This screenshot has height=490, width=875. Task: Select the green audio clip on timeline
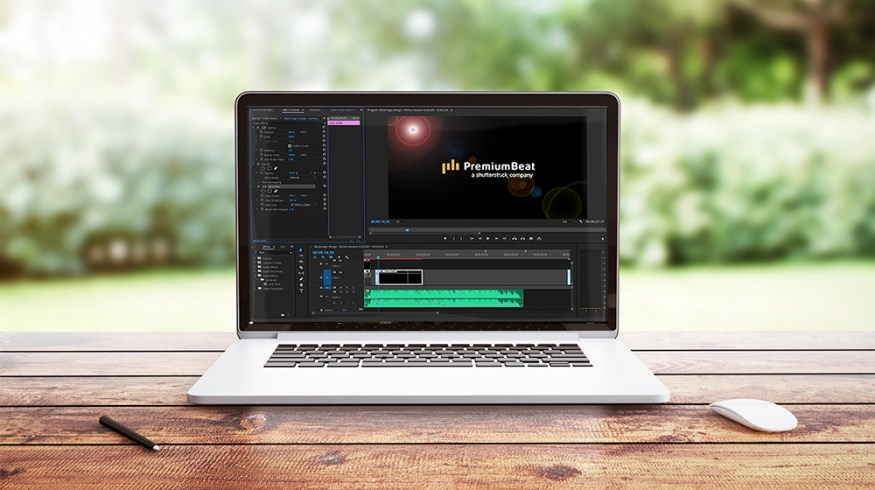click(443, 297)
